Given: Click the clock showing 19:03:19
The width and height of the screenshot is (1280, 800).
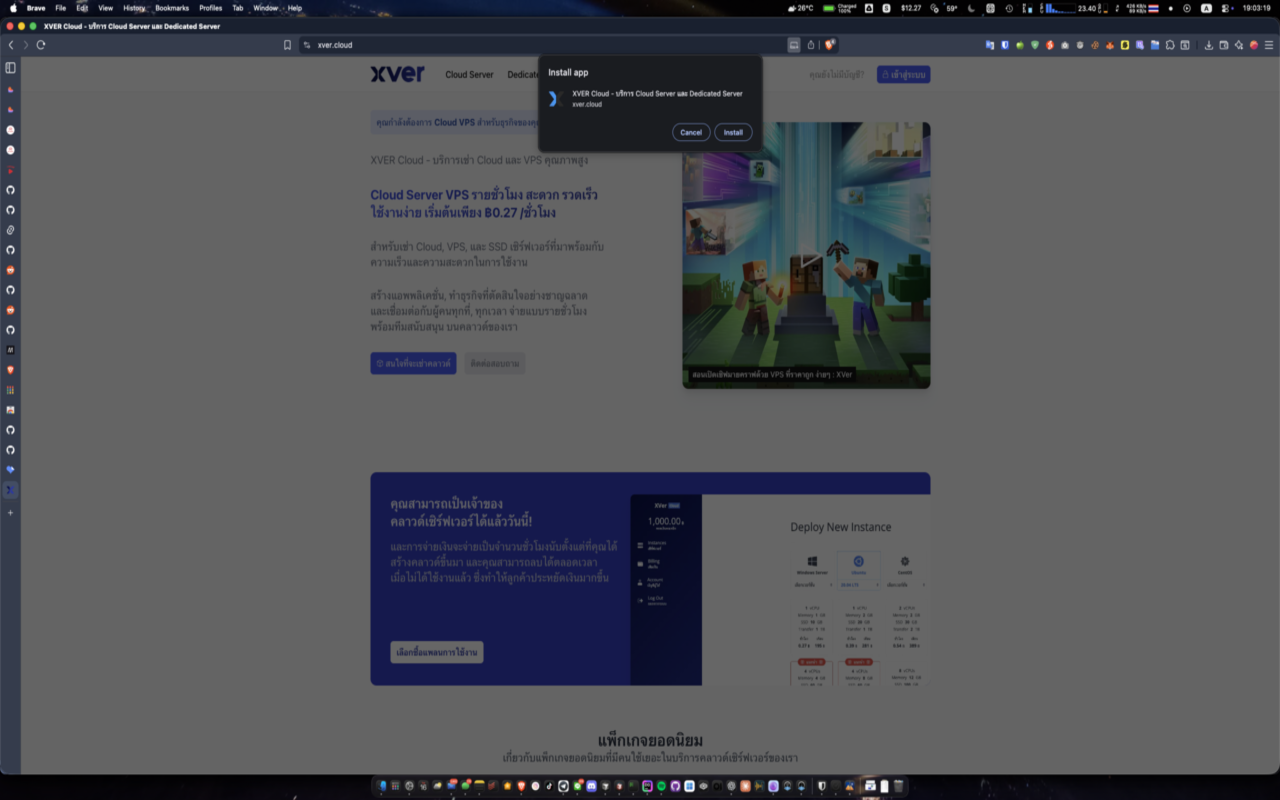Looking at the screenshot, I should point(1256,8).
